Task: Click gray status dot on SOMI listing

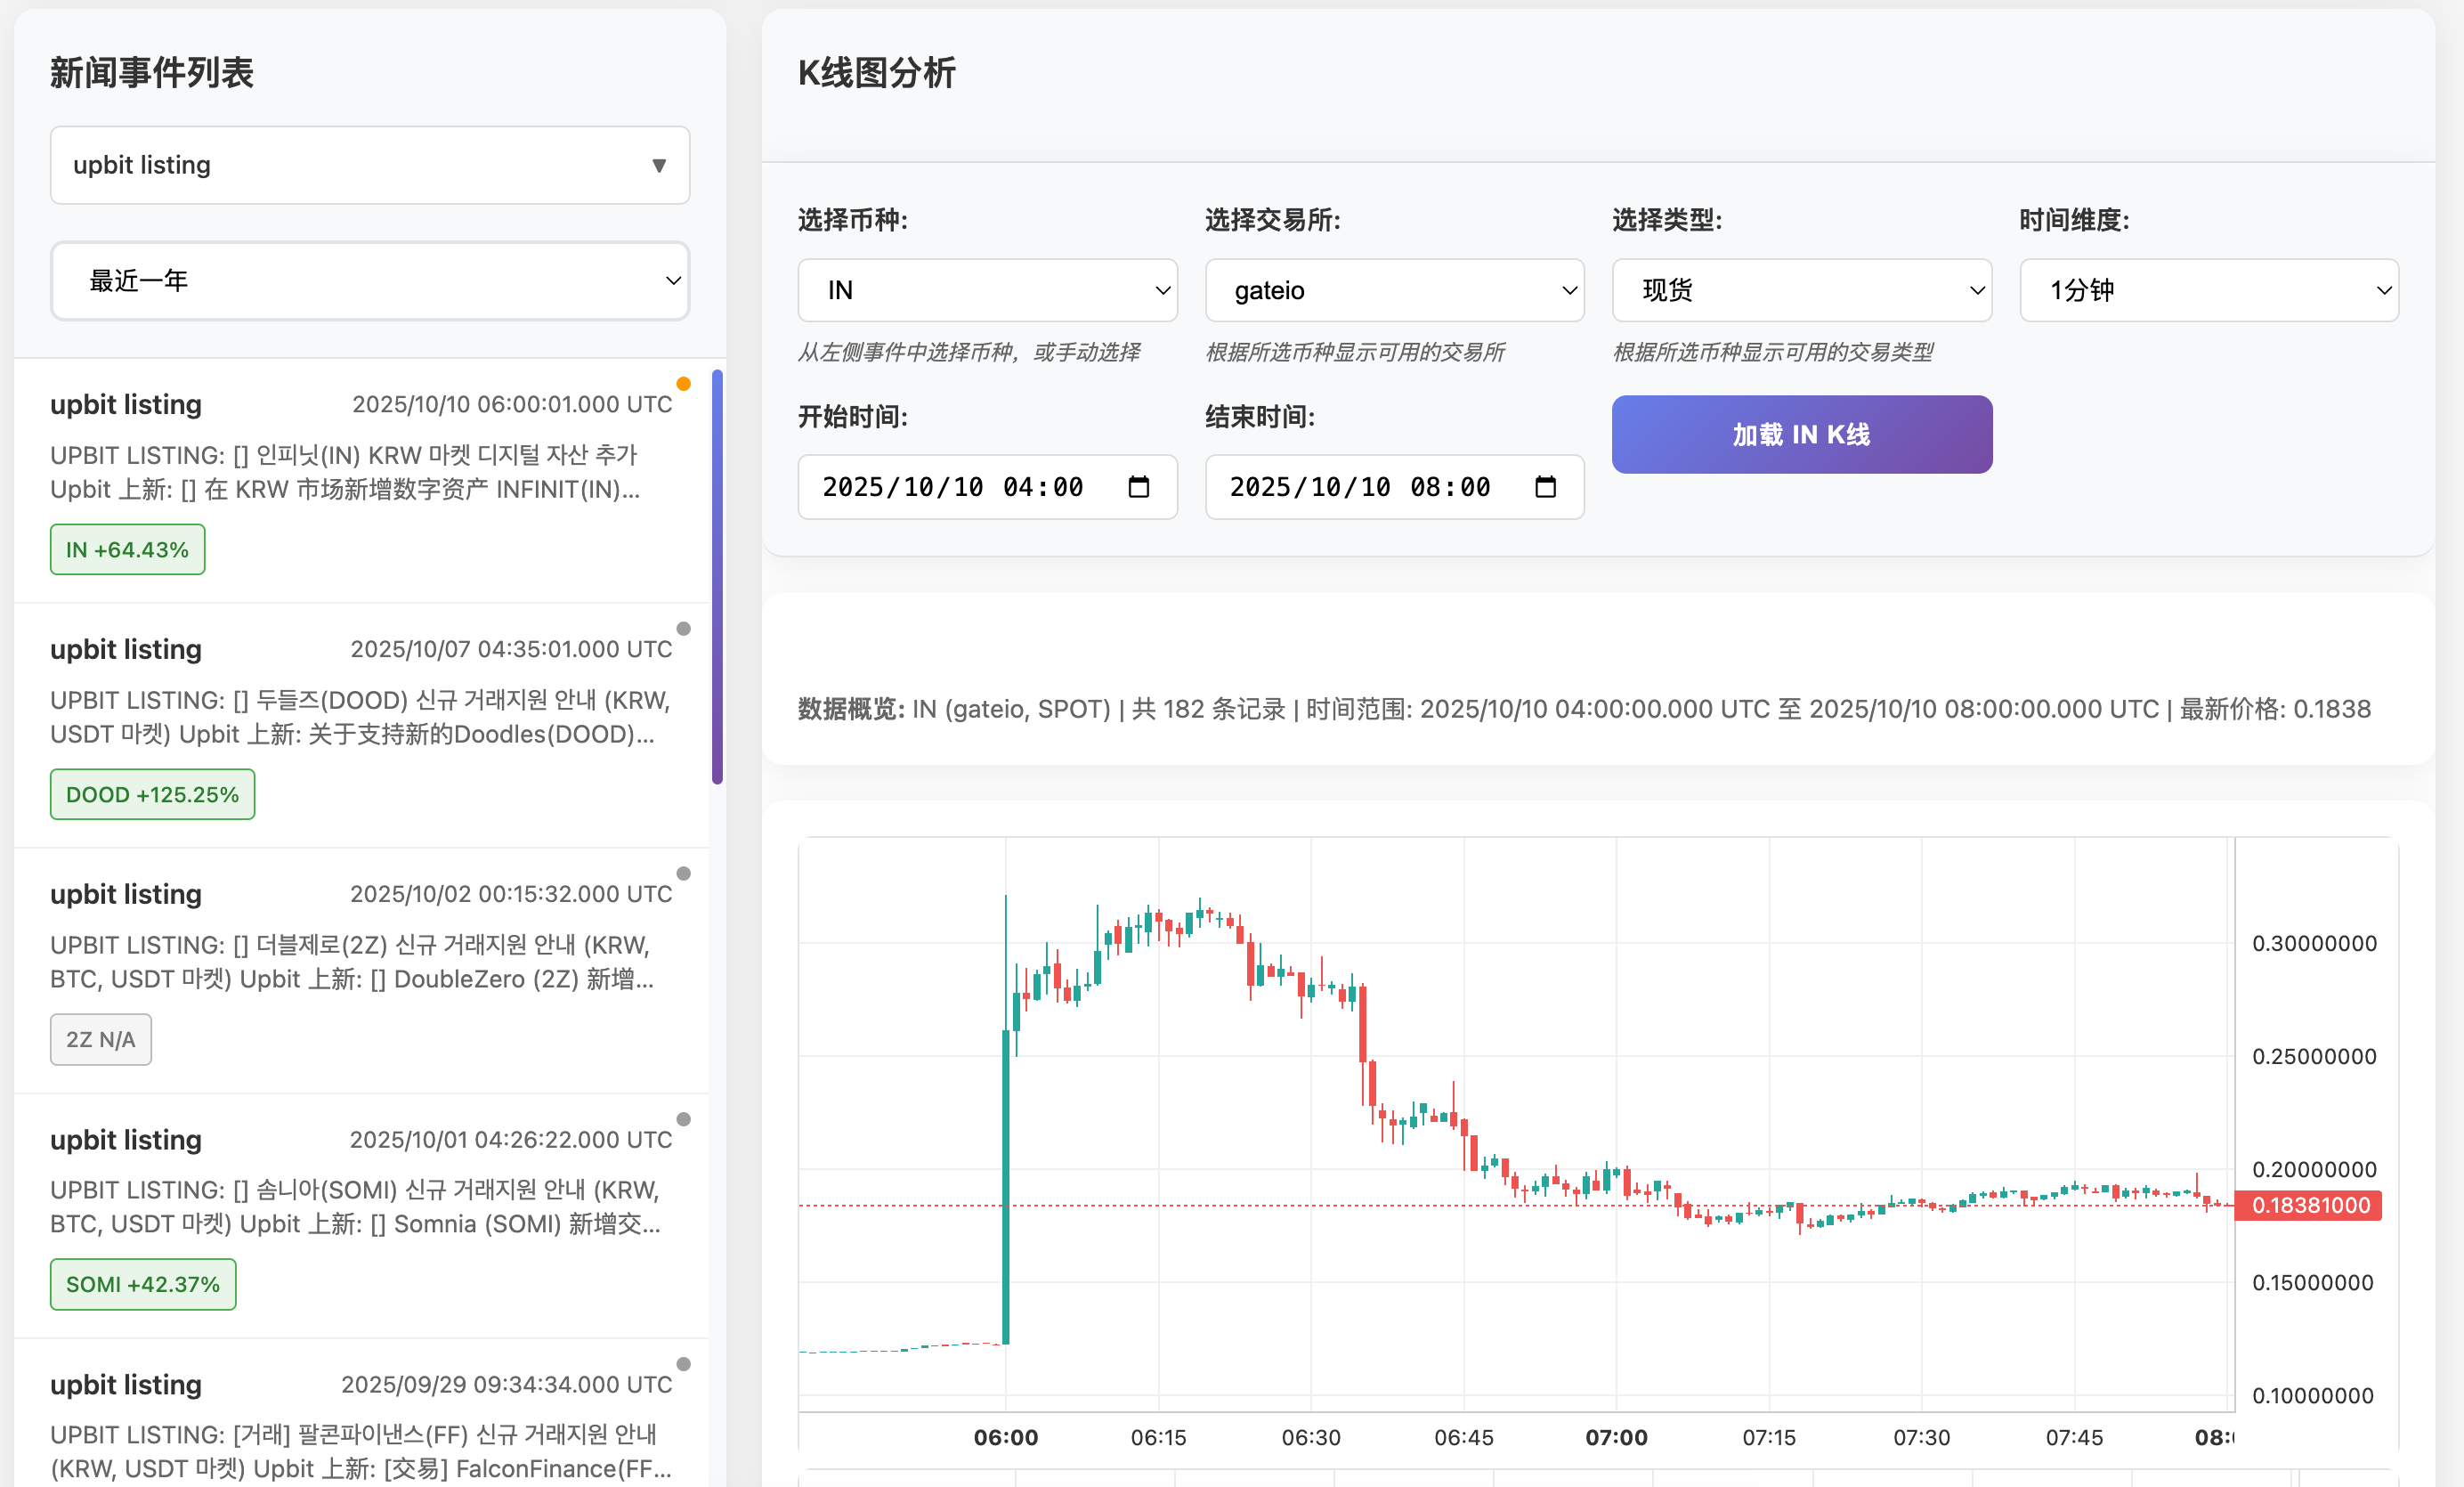Action: tap(683, 1119)
